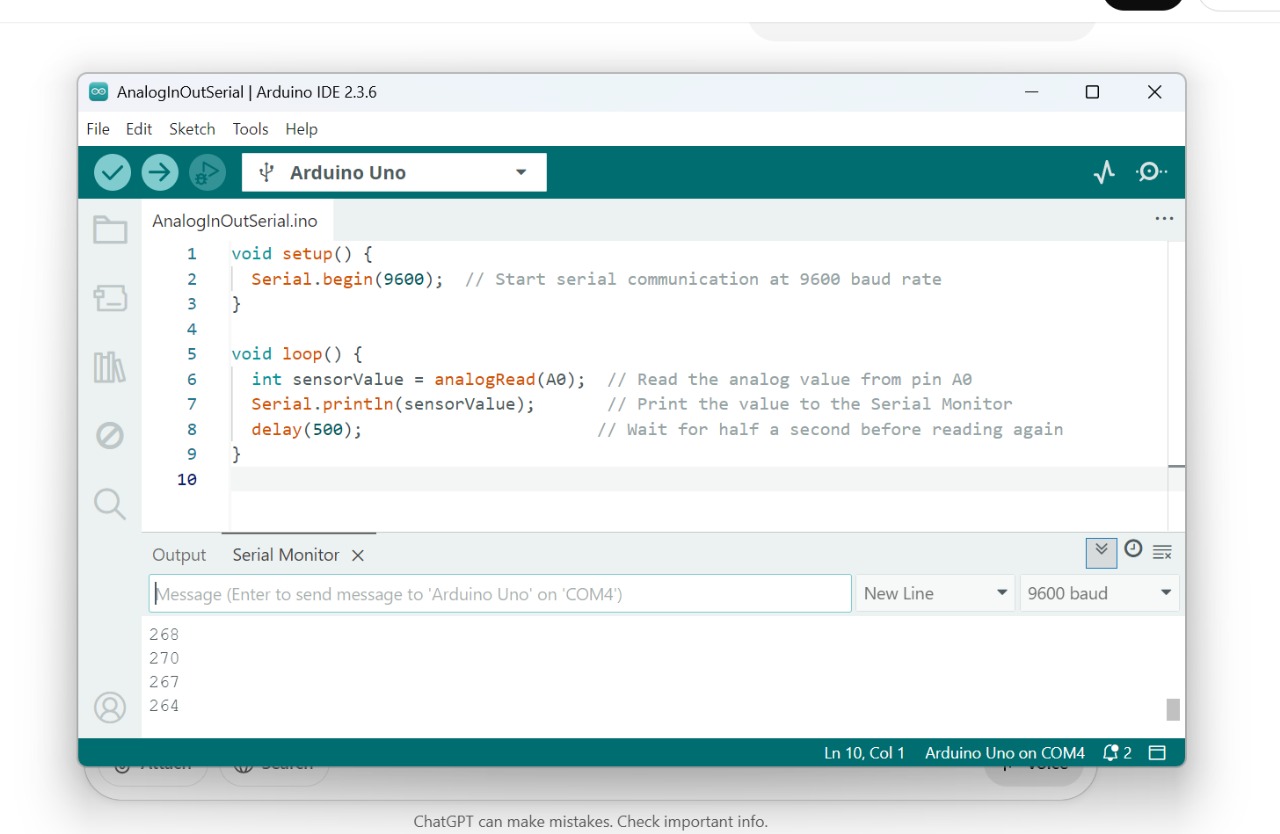Click the Verify checkmark button
The width and height of the screenshot is (1280, 834).
tap(112, 172)
